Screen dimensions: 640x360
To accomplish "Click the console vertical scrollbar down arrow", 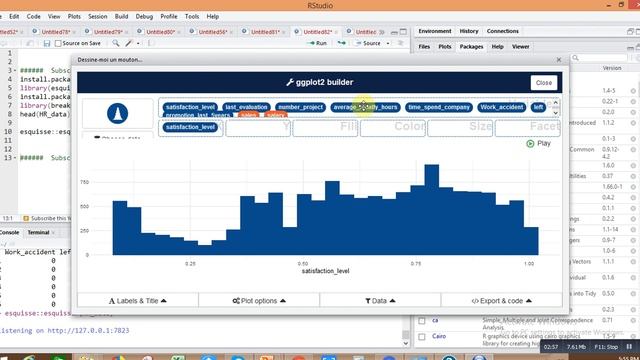I will (x=406, y=344).
